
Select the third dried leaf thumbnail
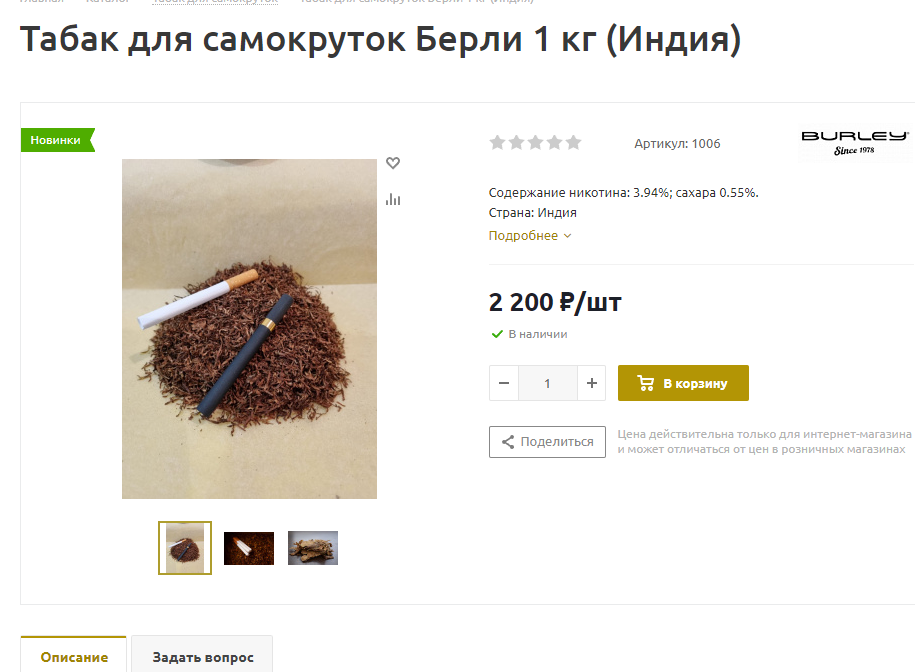[313, 548]
